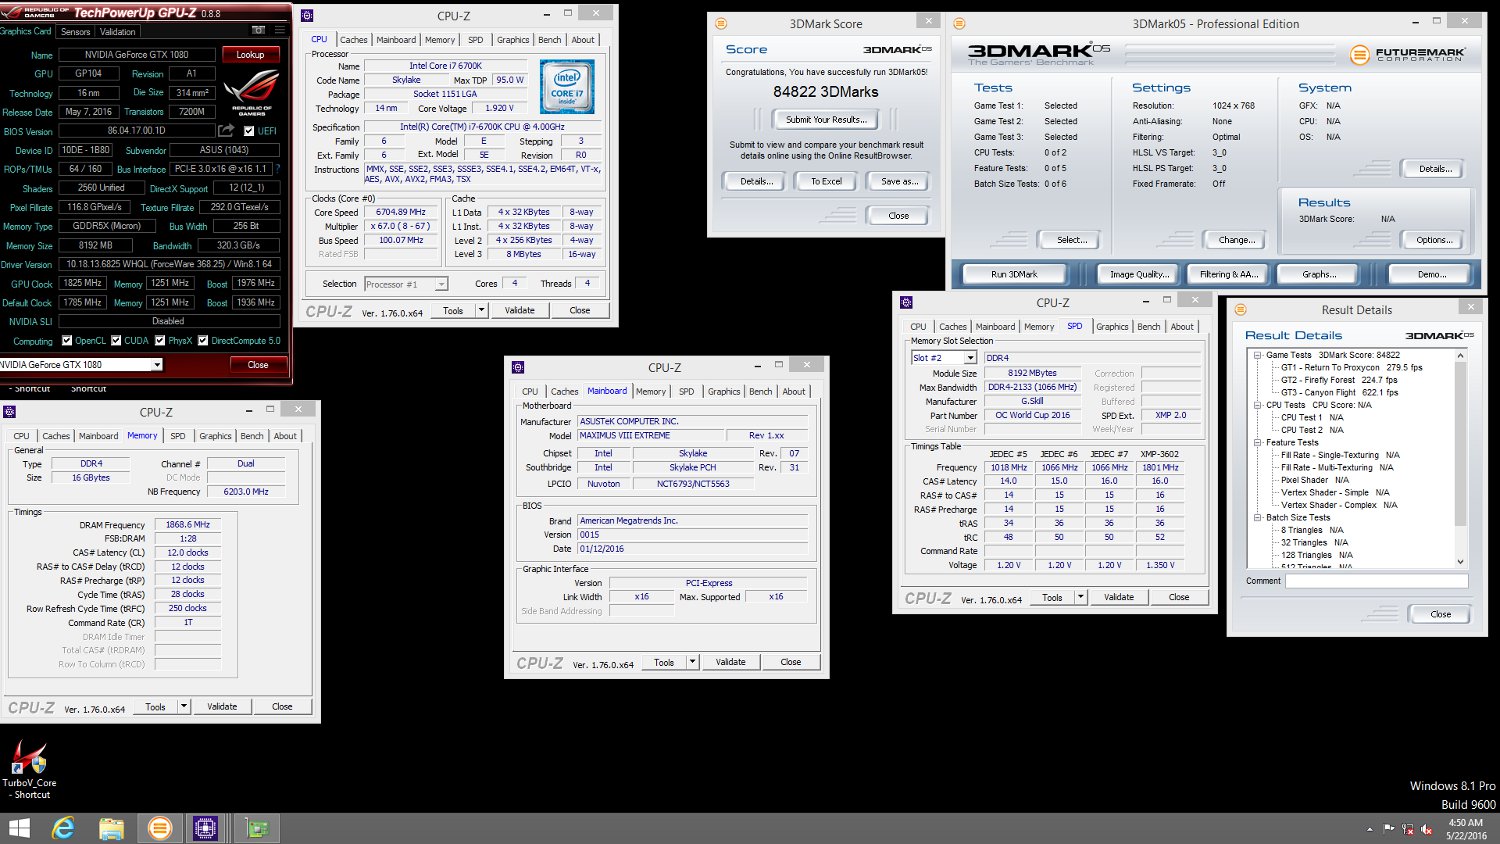The width and height of the screenshot is (1500, 844).
Task: Click the Save as button in 3DMark Score
Action: (x=899, y=181)
